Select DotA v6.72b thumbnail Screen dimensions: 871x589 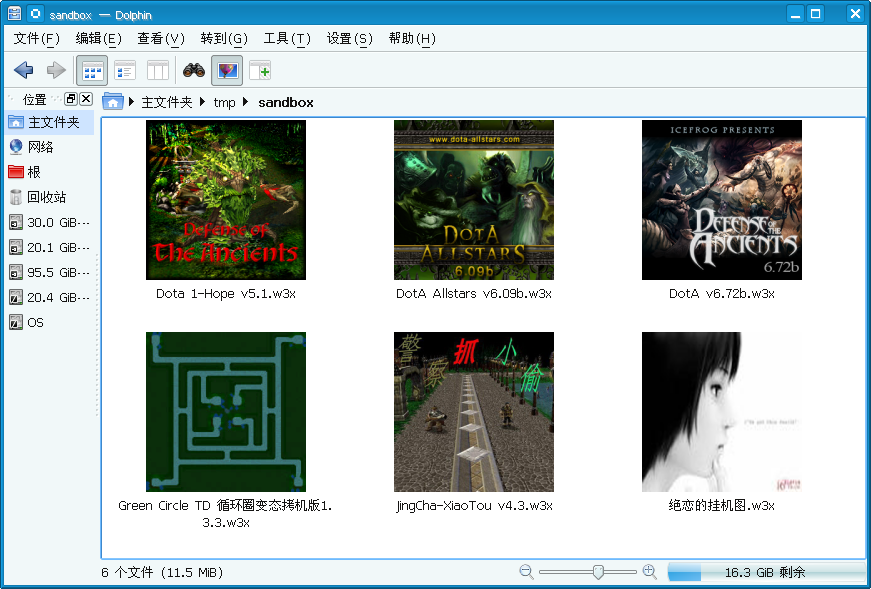point(722,200)
